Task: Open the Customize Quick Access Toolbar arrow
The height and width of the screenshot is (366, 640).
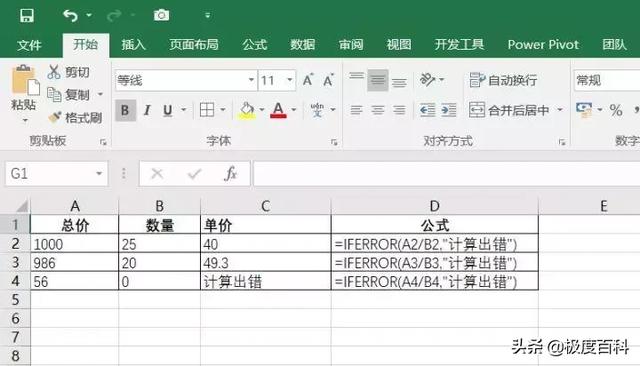Action: coord(207,16)
